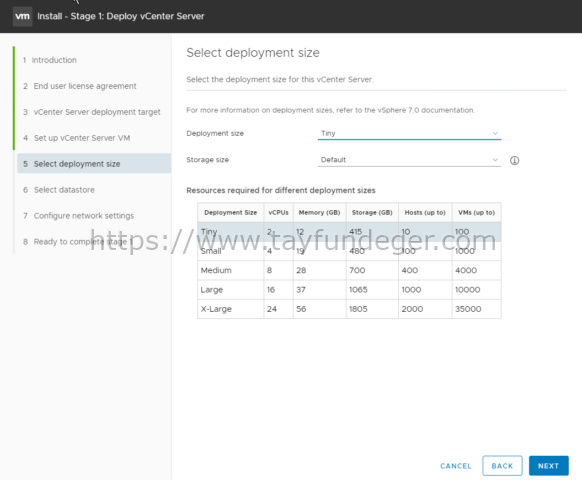Click the 700 storage cell for Medium
582x480 pixels.
[x=372, y=270]
